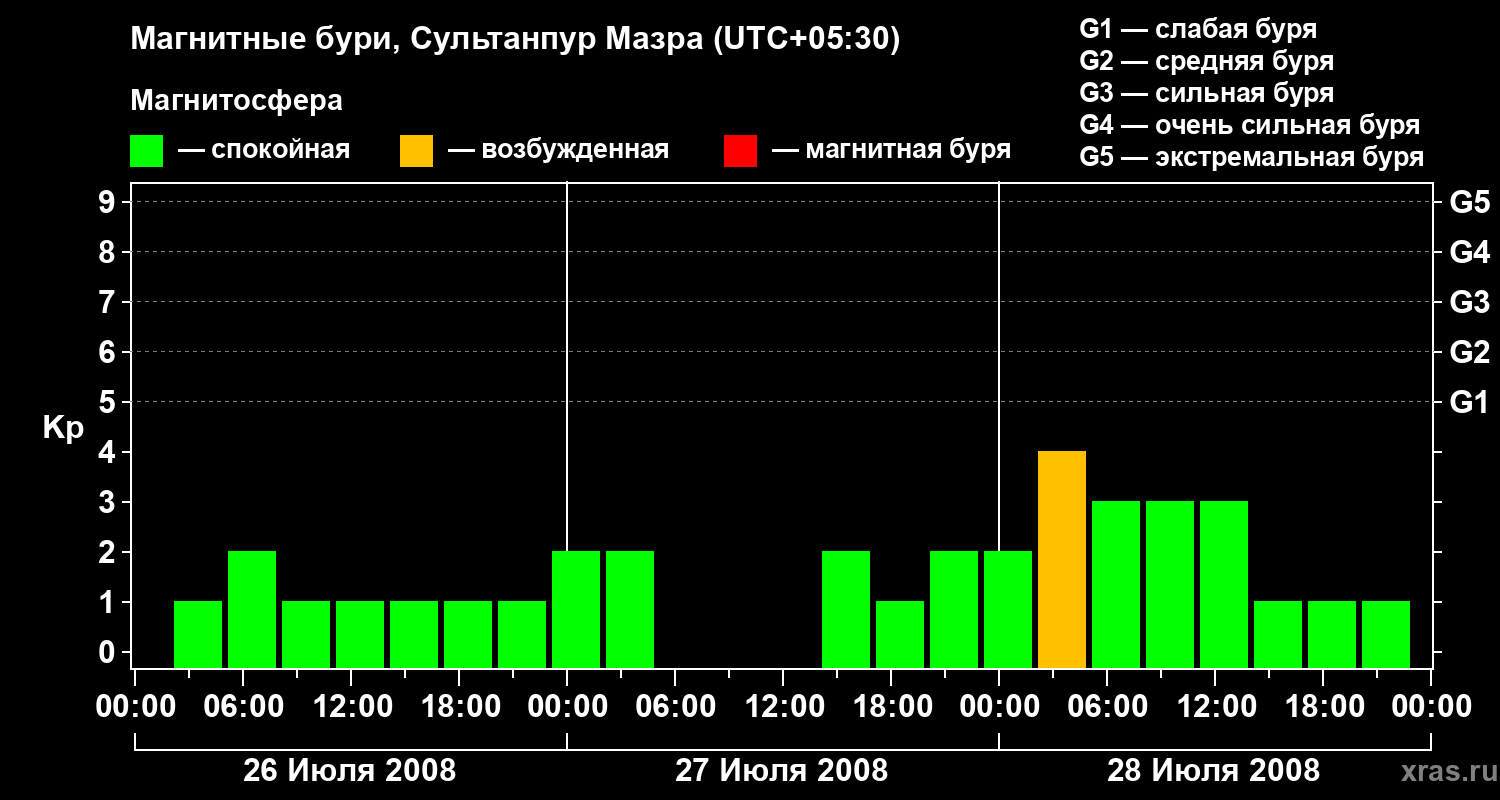Viewport: 1500px width, 800px height.
Task: Click the 12:00 time label above 27 Июля
Action: tap(783, 707)
